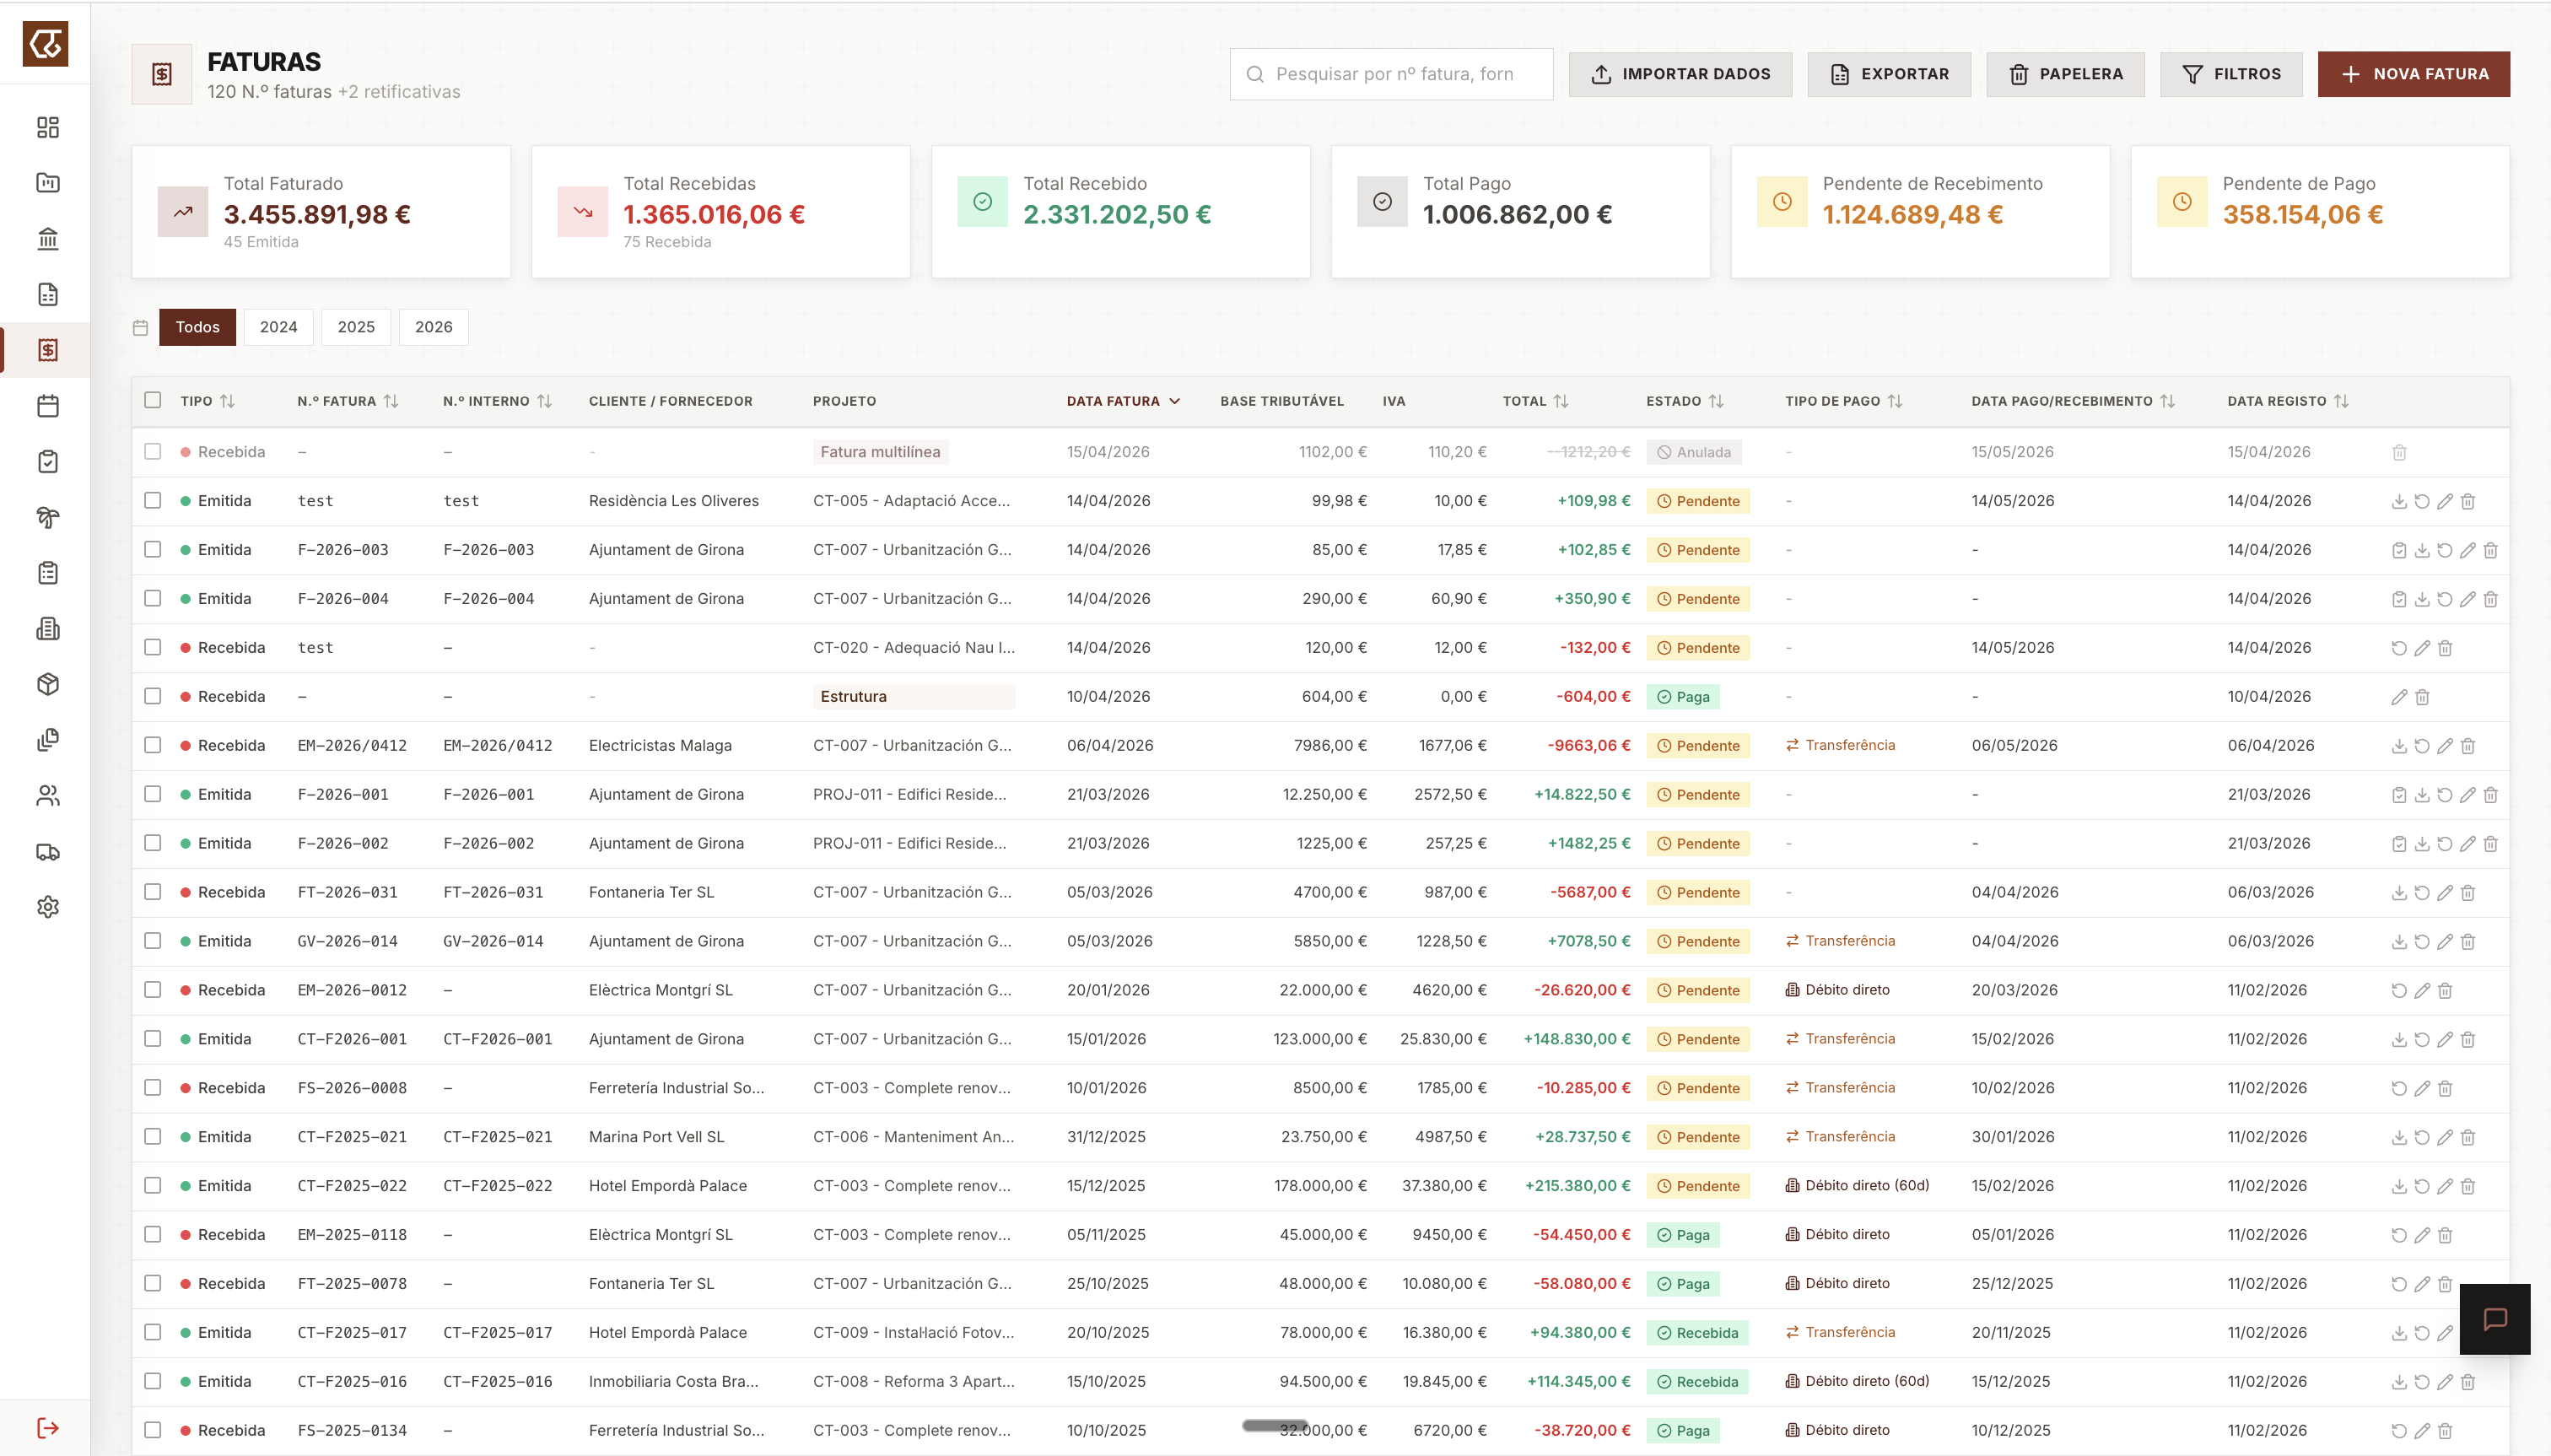Click the logout icon in sidebar
2551x1456 pixels.
point(47,1427)
